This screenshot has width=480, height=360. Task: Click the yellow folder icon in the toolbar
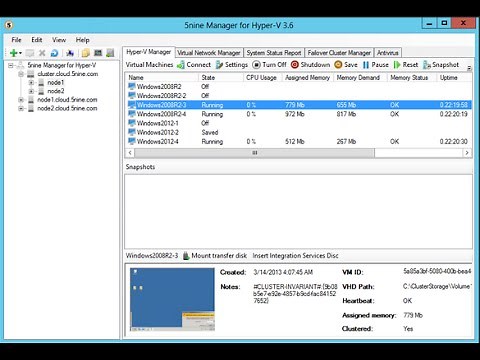86,53
